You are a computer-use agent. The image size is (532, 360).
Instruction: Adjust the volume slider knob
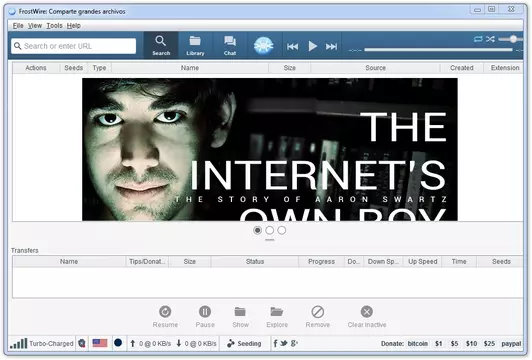513,39
